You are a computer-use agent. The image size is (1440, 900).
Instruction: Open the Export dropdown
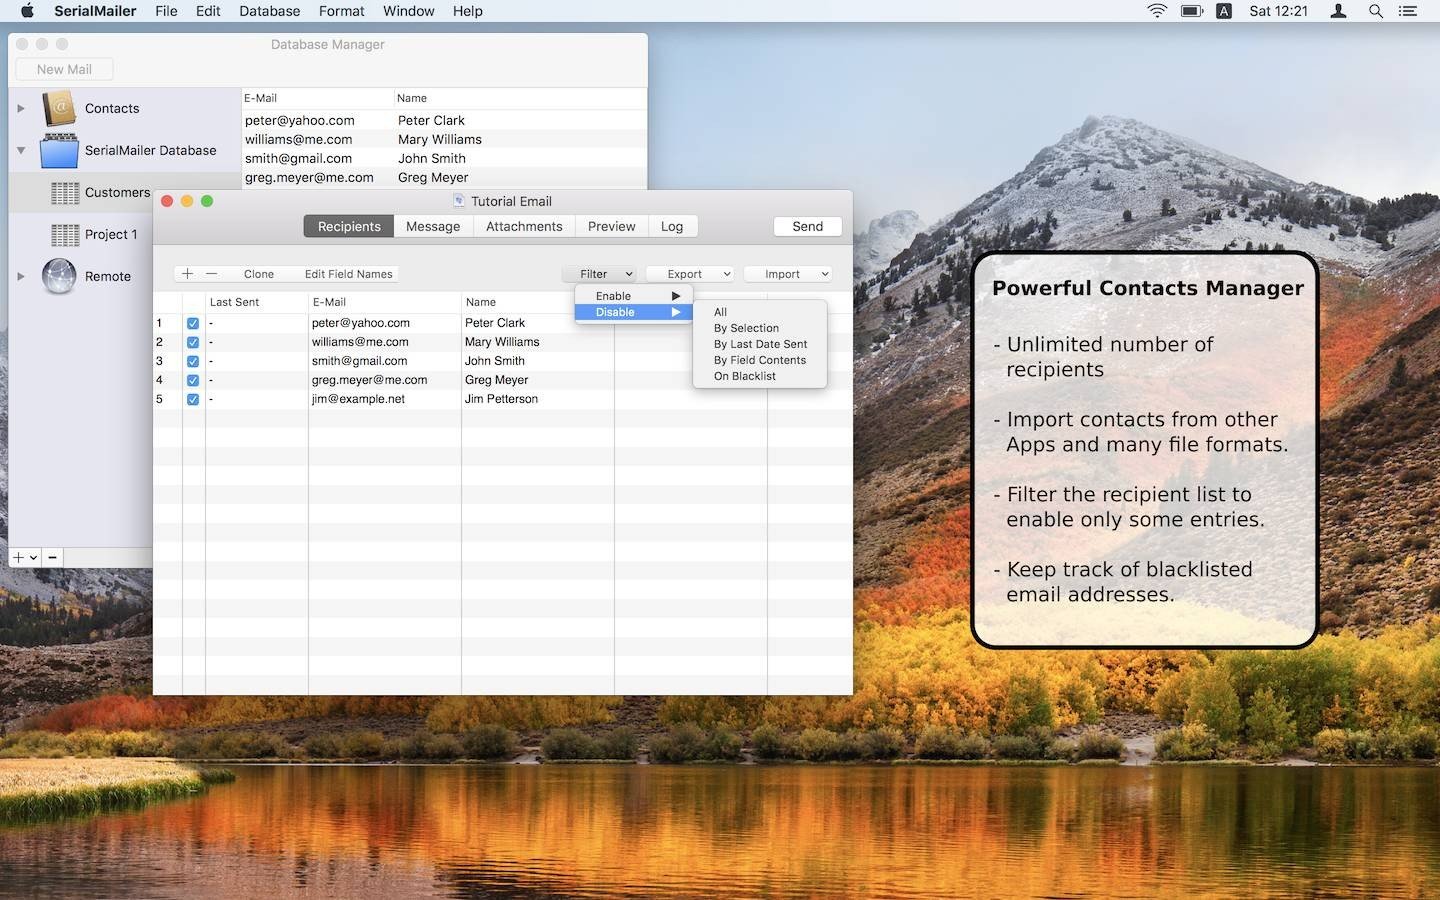(690, 274)
